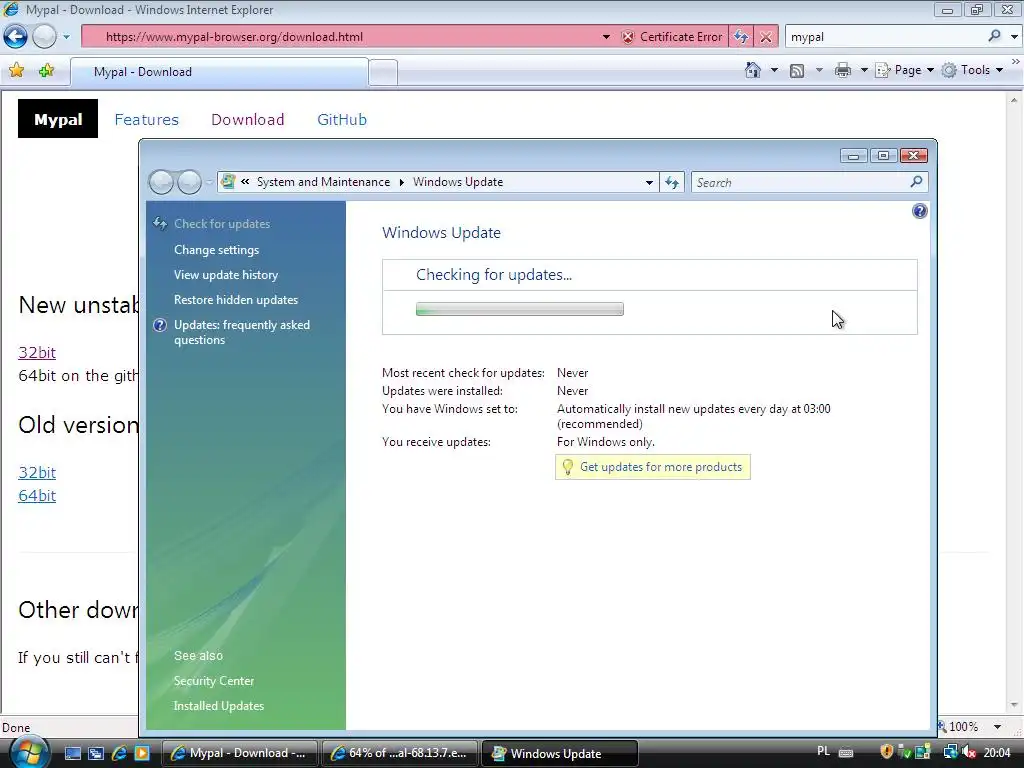Viewport: 1024px width, 768px height.
Task: Refresh the Mypal page in IE
Action: [x=741, y=37]
